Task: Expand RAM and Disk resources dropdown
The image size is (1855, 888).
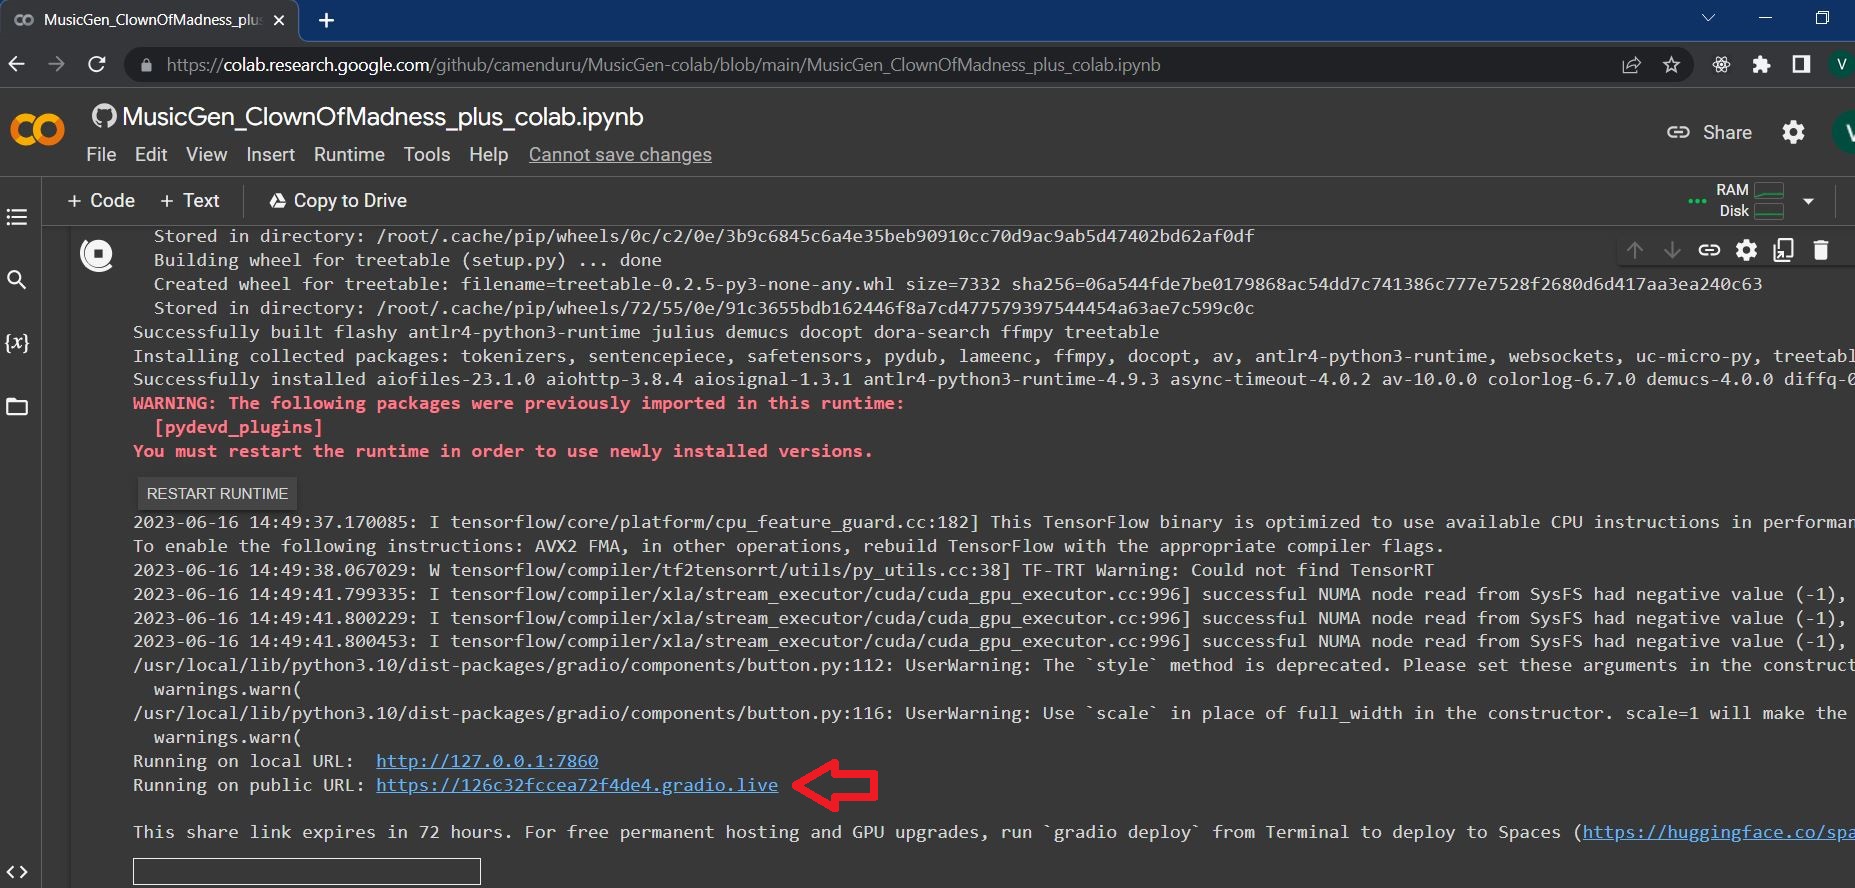Action: click(x=1808, y=201)
